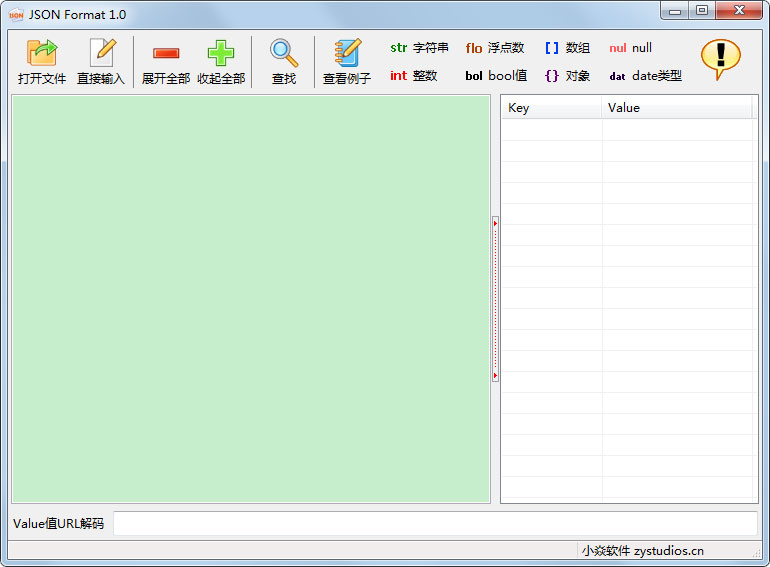Open 查找 magnifier search tool

(x=284, y=53)
